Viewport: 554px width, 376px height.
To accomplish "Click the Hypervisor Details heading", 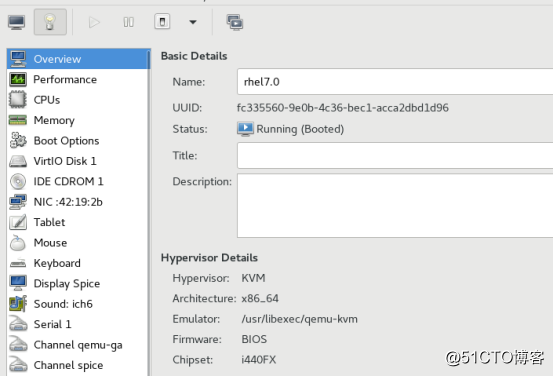I will [x=209, y=258].
